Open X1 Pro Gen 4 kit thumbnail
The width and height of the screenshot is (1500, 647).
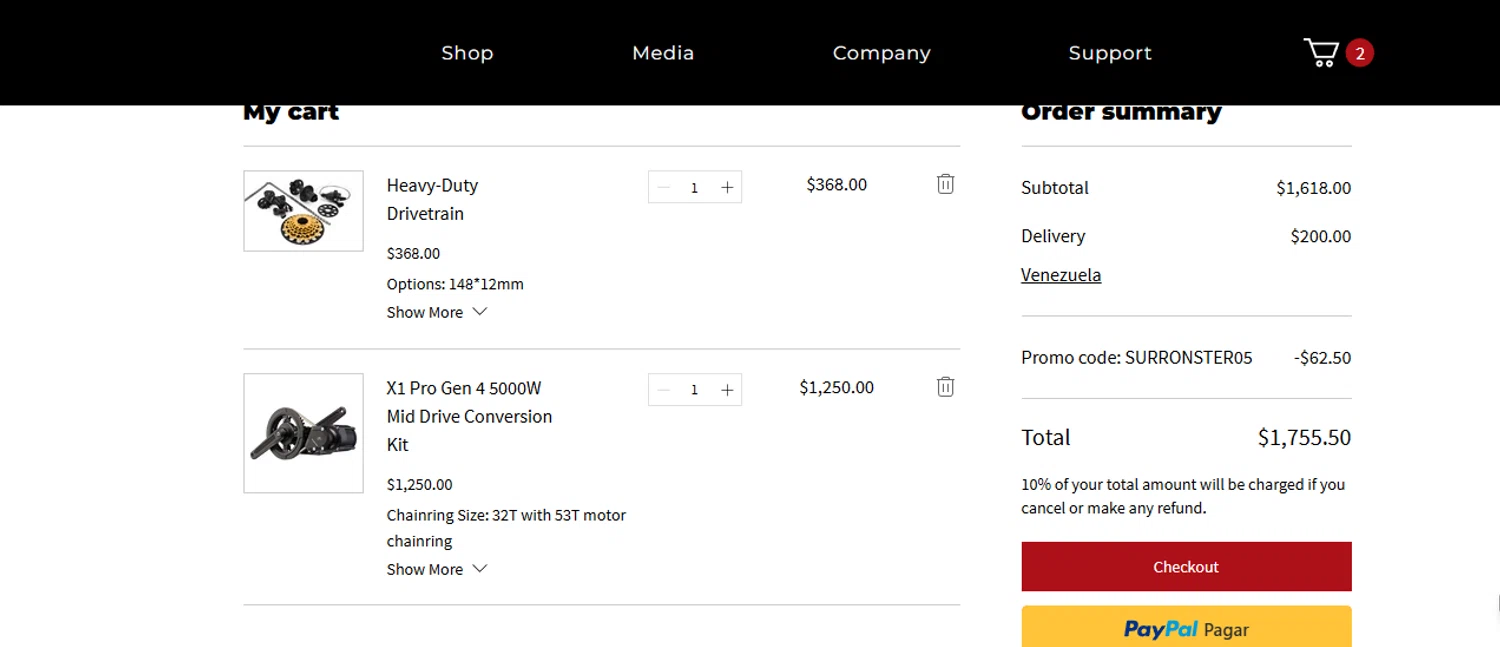pos(303,433)
